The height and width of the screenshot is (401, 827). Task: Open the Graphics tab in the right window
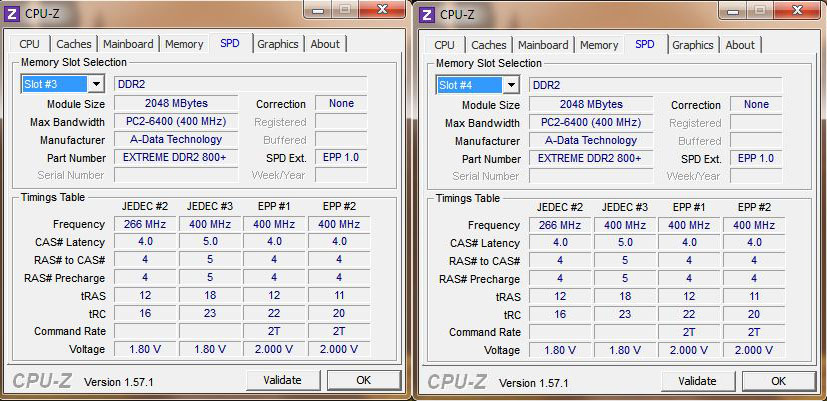coord(693,45)
